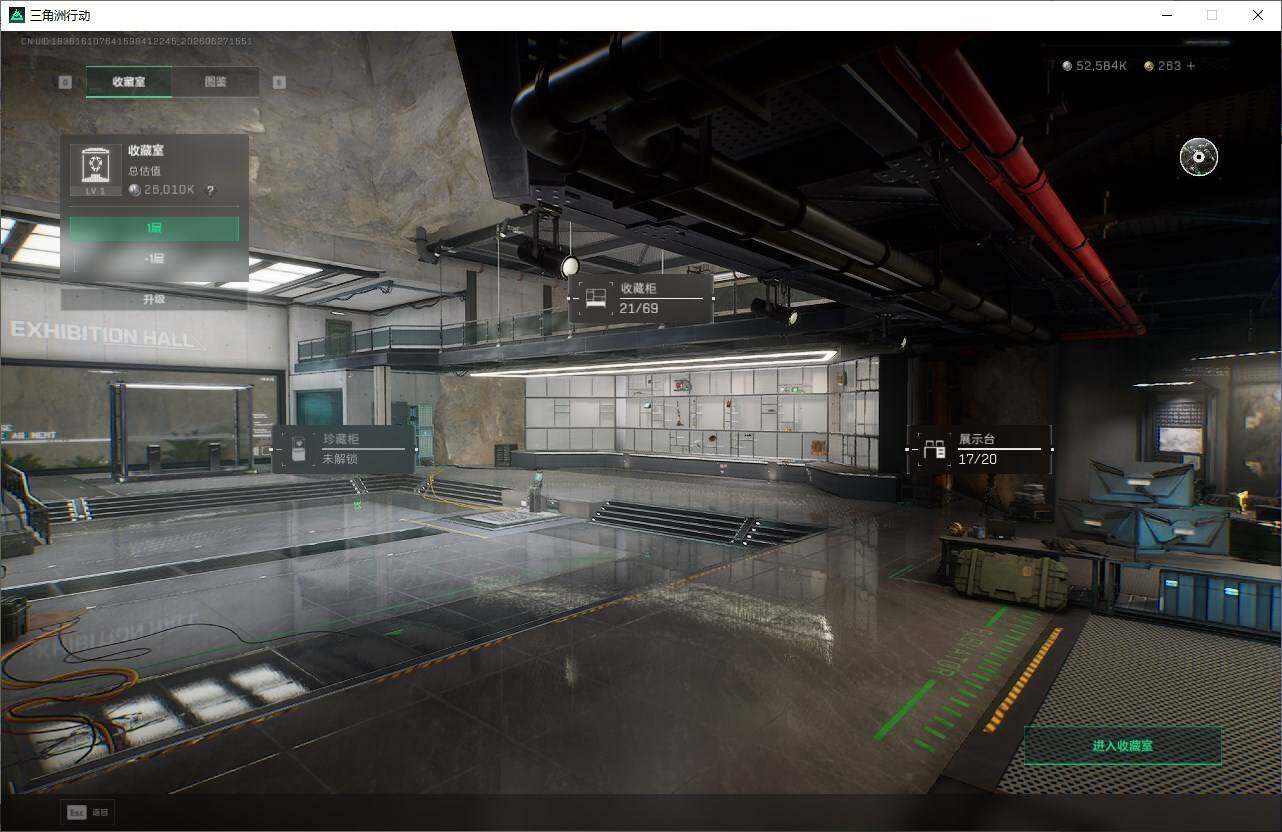The height and width of the screenshot is (832, 1282).
Task: Click the Q previous-tab key icon
Action: tap(65, 82)
